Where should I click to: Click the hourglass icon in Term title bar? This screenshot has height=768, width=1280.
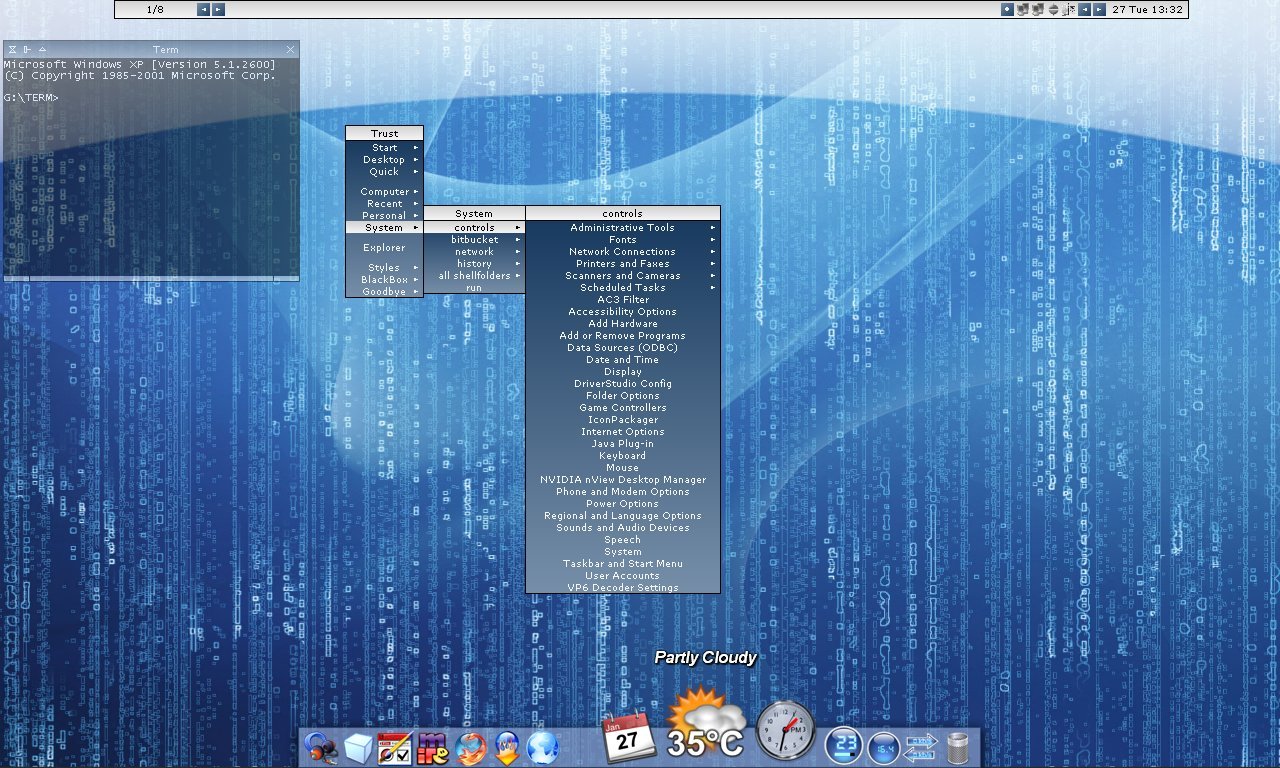(x=10, y=49)
